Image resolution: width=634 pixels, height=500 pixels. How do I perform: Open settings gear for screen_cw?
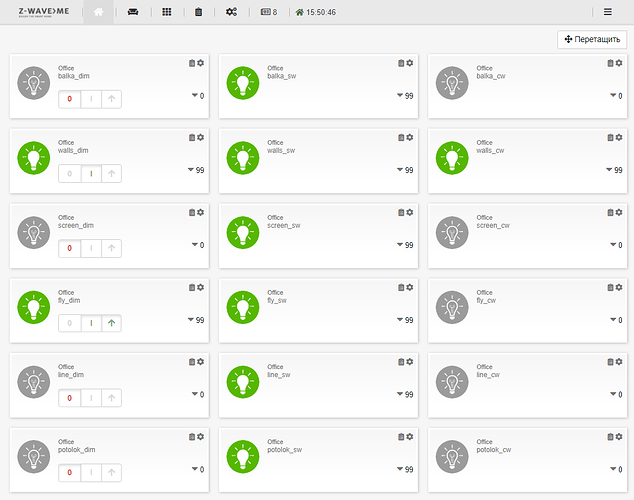[x=619, y=212]
